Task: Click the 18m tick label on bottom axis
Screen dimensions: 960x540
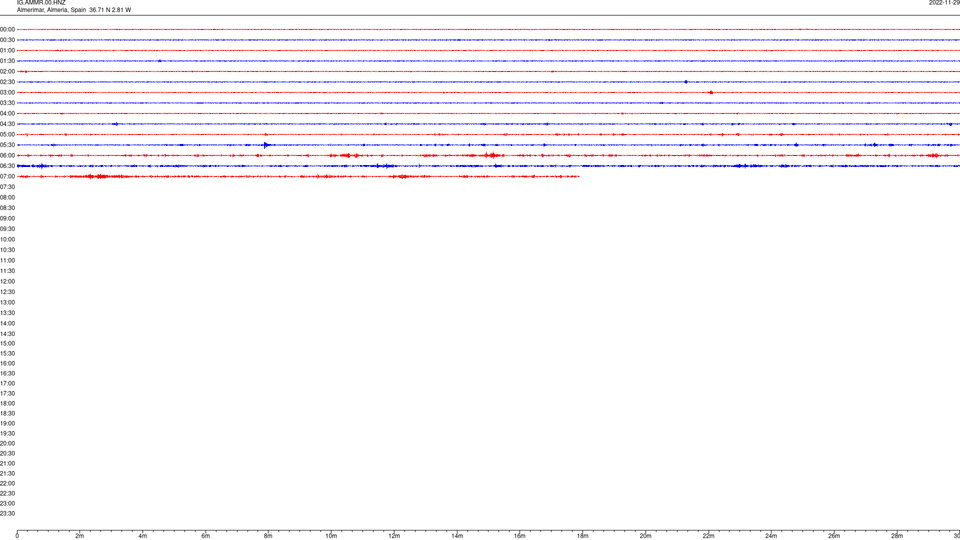Action: point(583,536)
